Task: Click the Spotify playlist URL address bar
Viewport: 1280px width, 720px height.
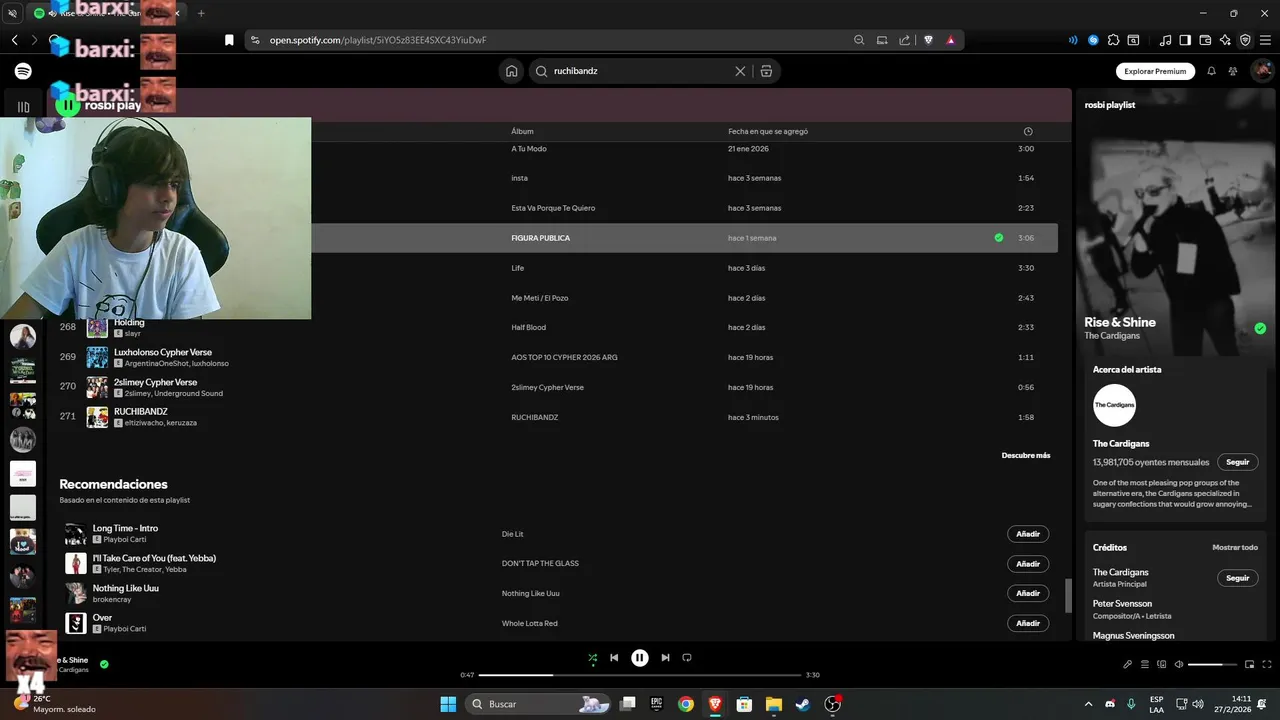Action: [x=550, y=40]
